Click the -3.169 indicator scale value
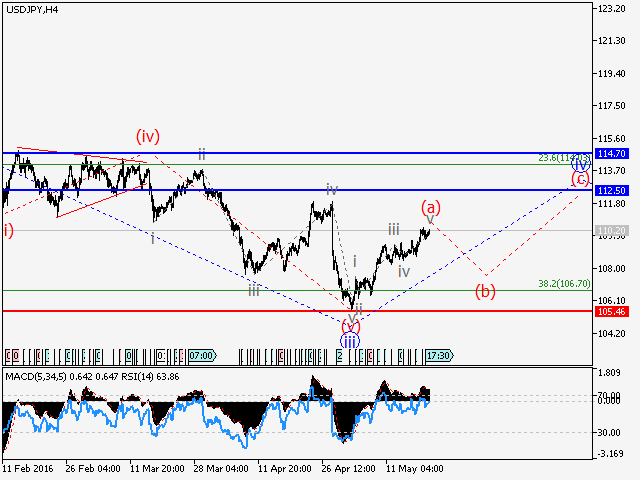 coord(609,454)
